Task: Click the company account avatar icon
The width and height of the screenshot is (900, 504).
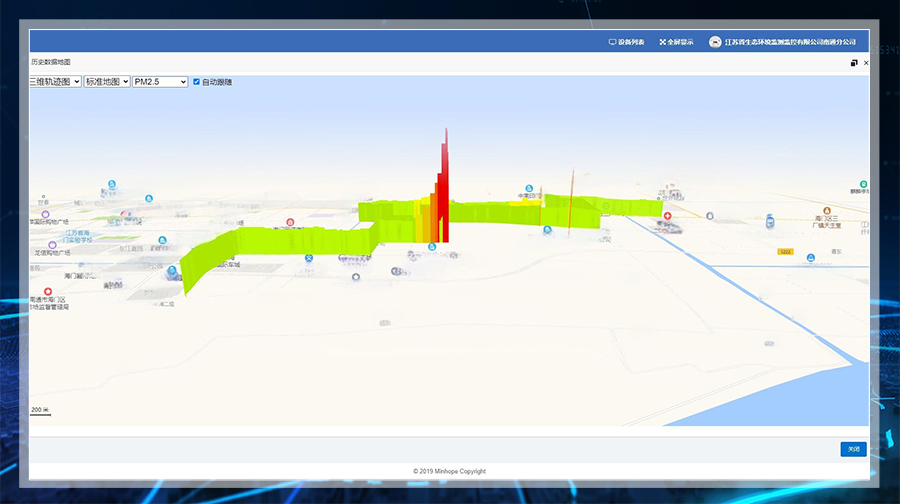Action: coord(715,42)
